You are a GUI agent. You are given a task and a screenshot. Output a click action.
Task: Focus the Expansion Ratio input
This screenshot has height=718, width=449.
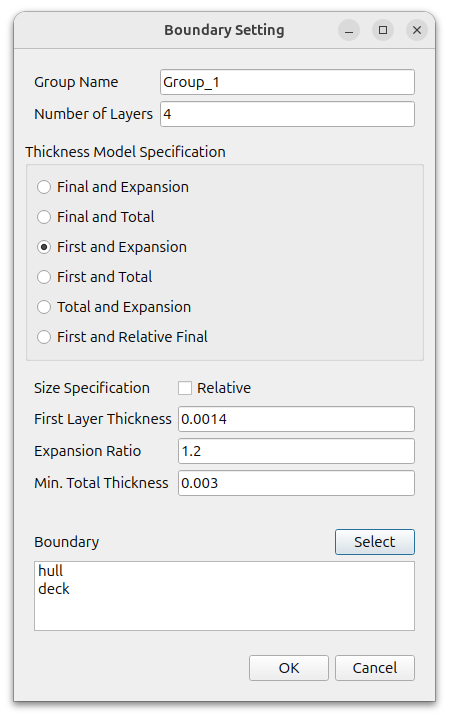point(296,451)
